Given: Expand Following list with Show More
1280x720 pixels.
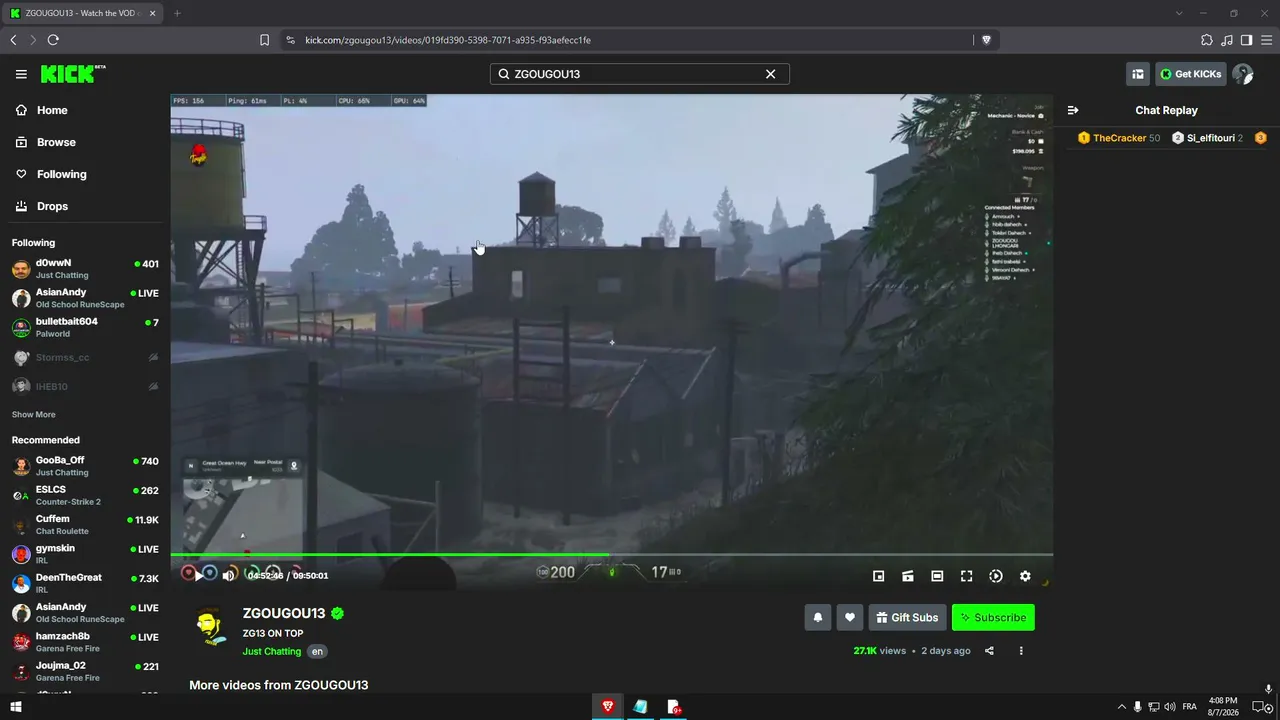Looking at the screenshot, I should point(34,414).
